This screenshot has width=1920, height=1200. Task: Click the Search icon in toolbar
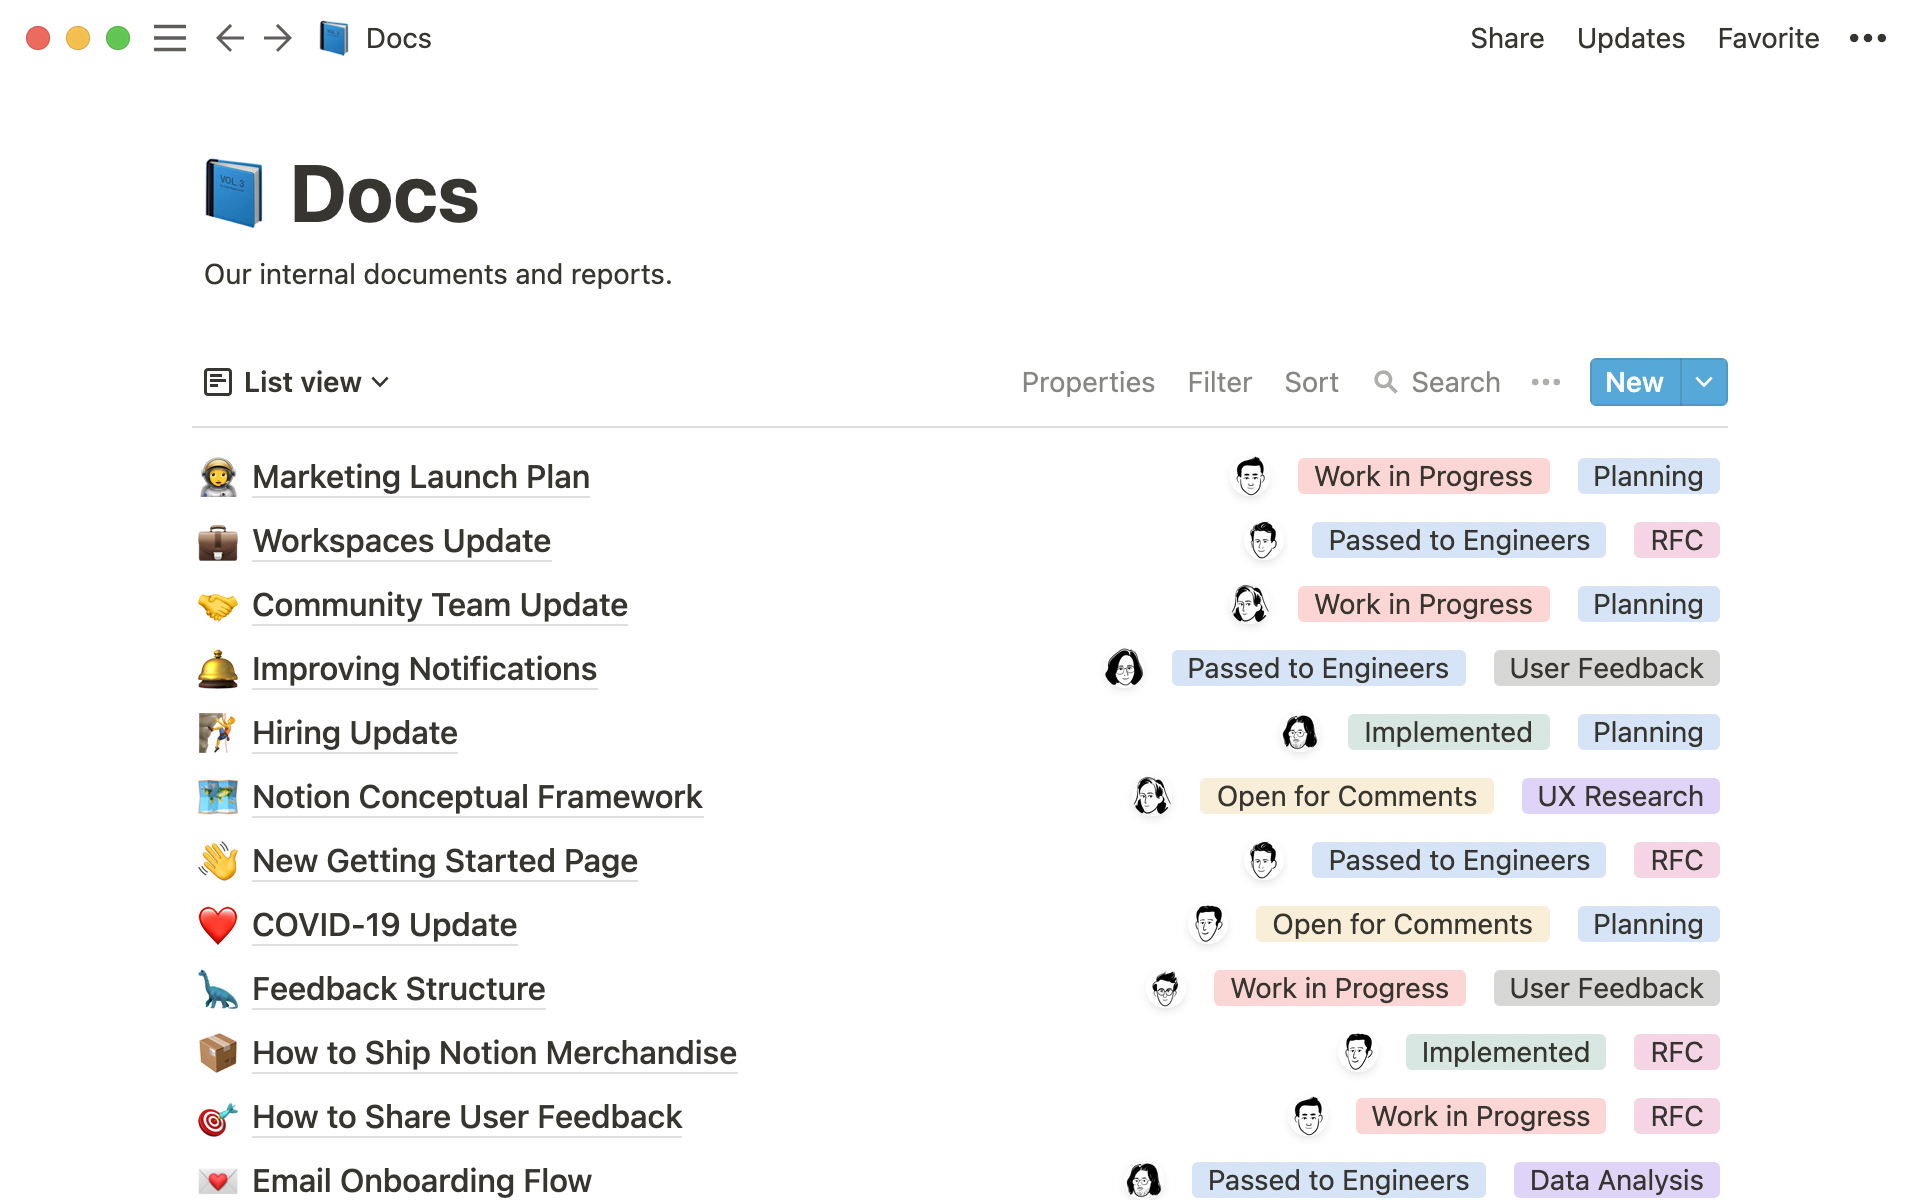pyautogui.click(x=1384, y=382)
